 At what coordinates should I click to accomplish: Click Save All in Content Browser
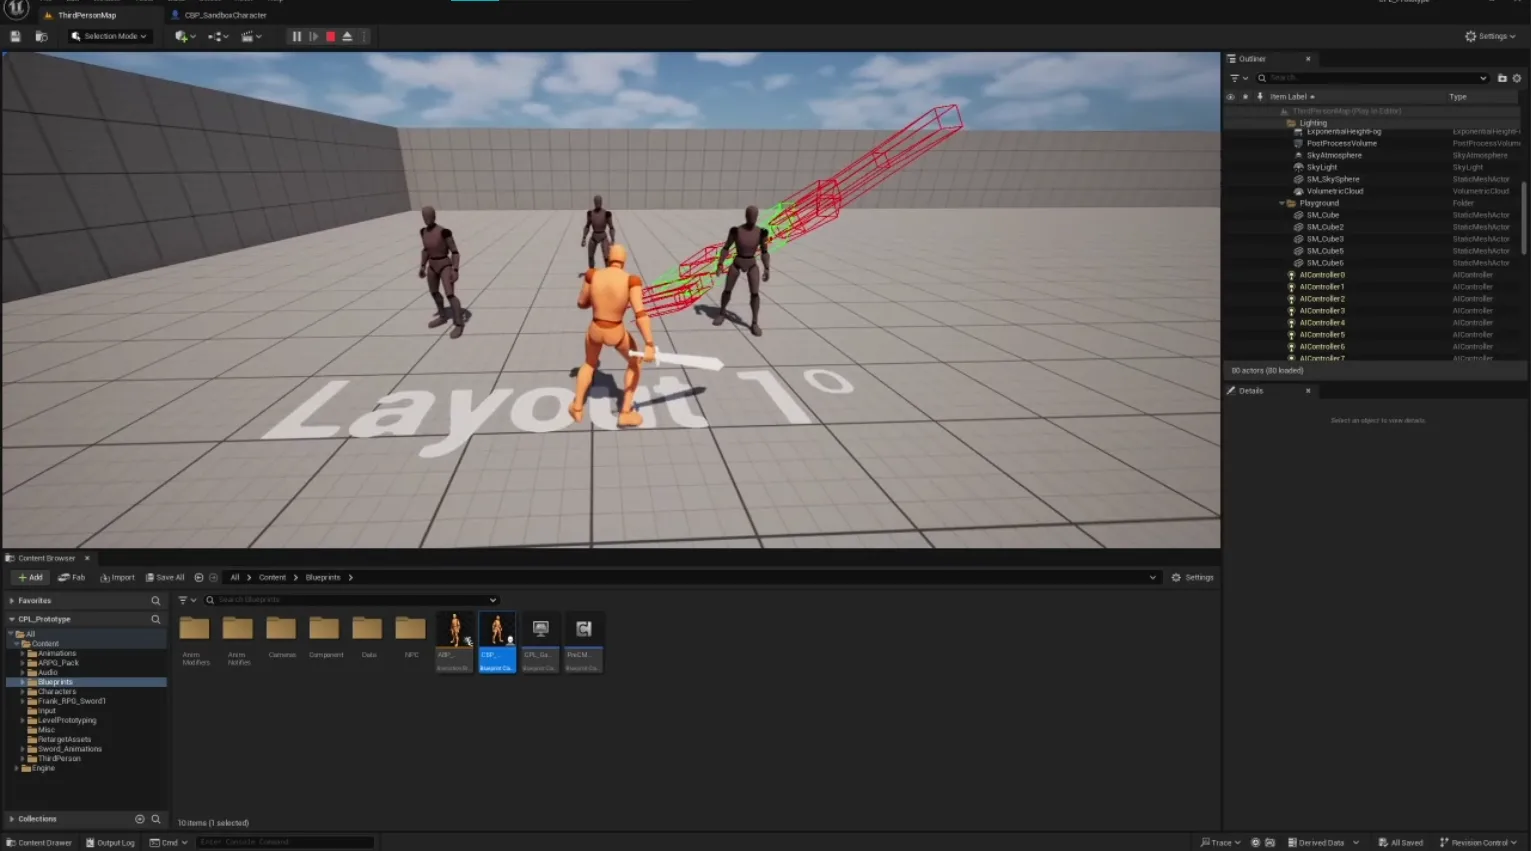[x=165, y=577]
